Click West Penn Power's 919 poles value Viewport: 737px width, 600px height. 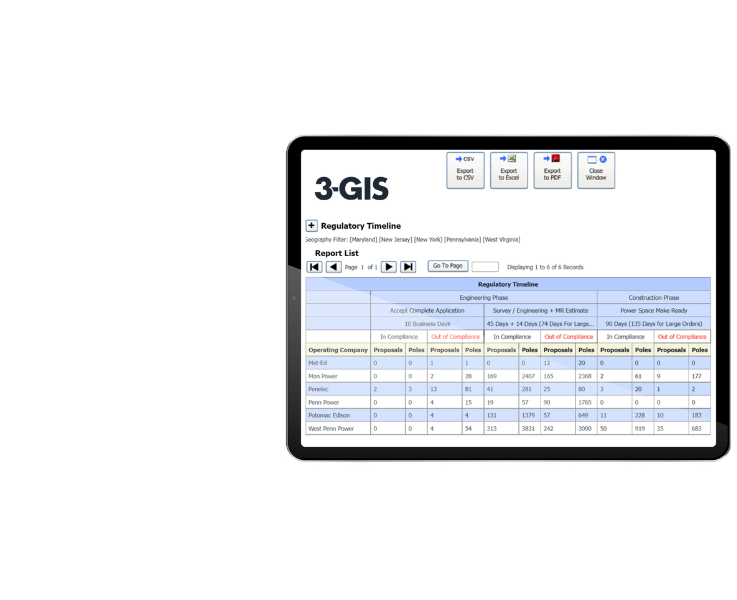pos(640,429)
